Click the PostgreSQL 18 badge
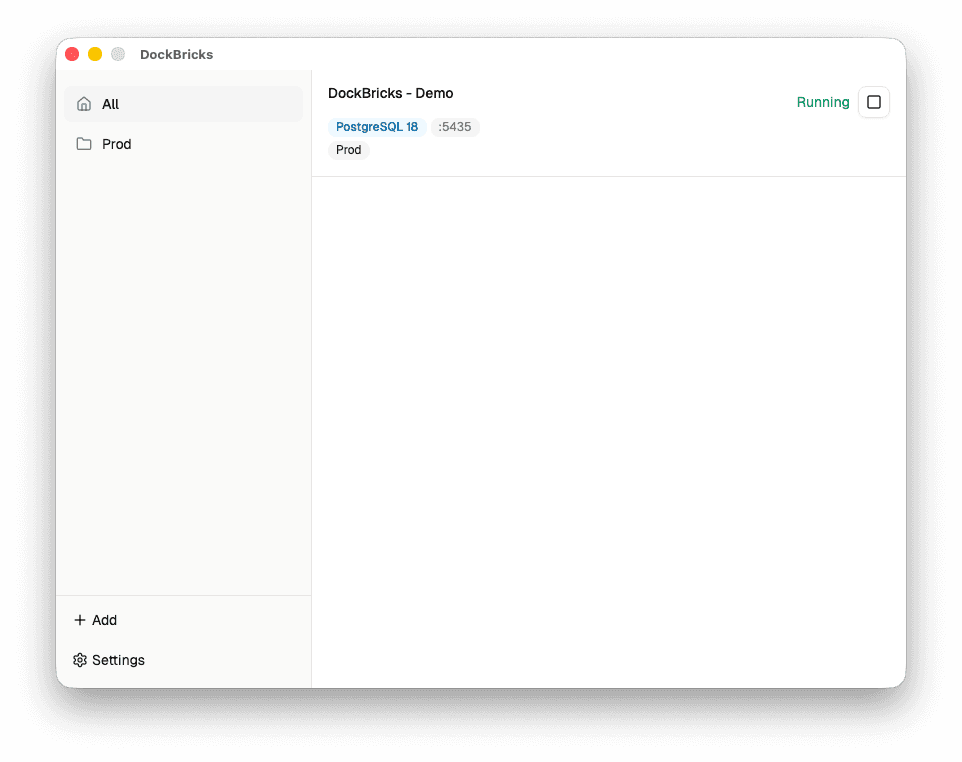Image resolution: width=962 pixels, height=762 pixels. point(377,127)
